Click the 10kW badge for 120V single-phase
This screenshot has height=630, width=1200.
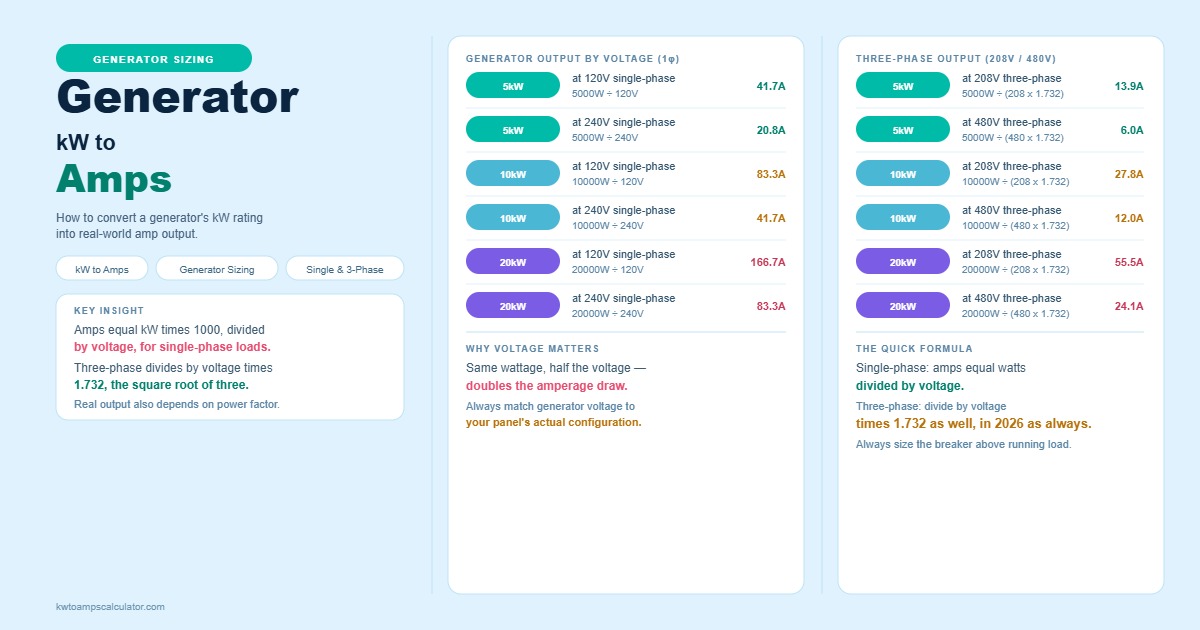pyautogui.click(x=513, y=174)
